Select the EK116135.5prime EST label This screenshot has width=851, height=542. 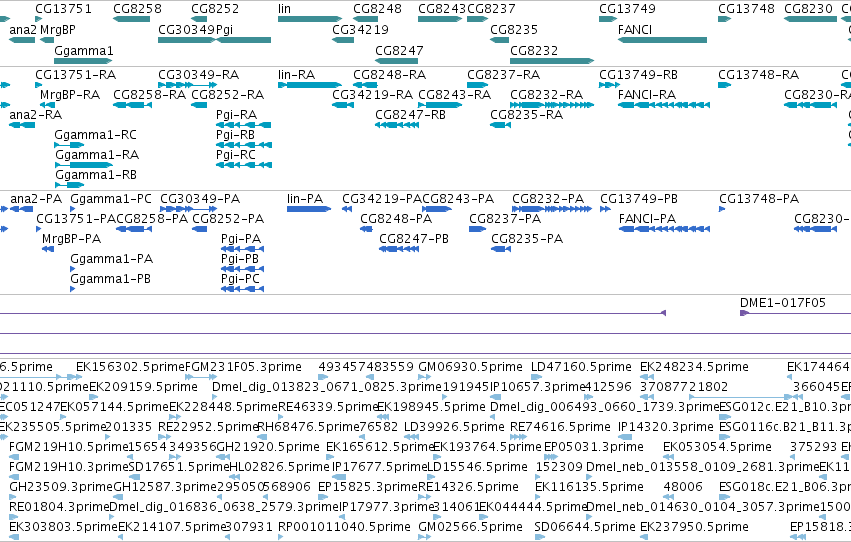pyautogui.click(x=589, y=487)
